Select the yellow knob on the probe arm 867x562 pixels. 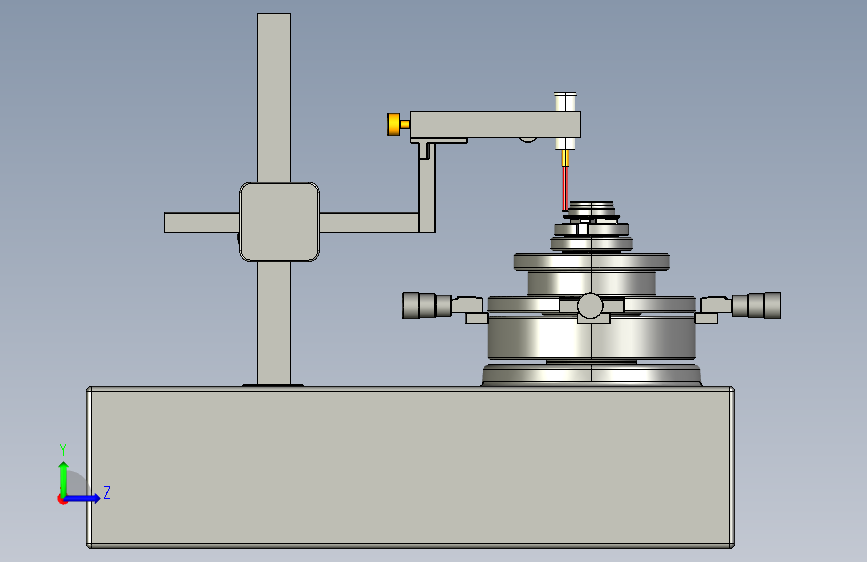point(394,124)
